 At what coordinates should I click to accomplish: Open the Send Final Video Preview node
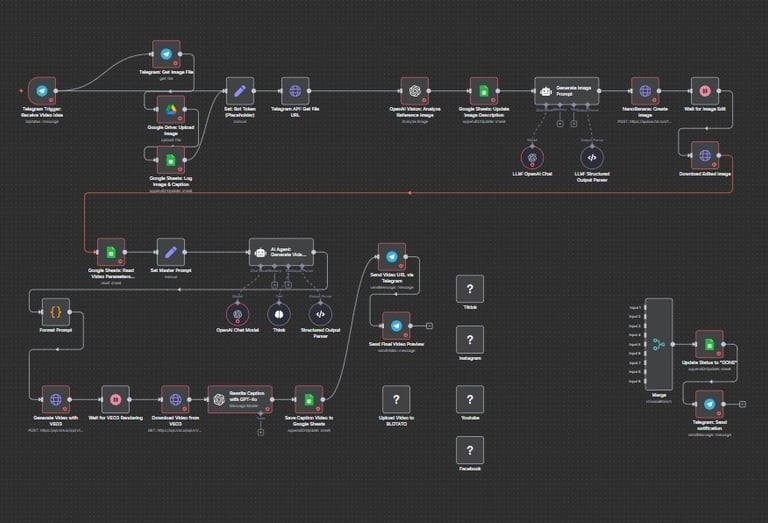tap(396, 326)
